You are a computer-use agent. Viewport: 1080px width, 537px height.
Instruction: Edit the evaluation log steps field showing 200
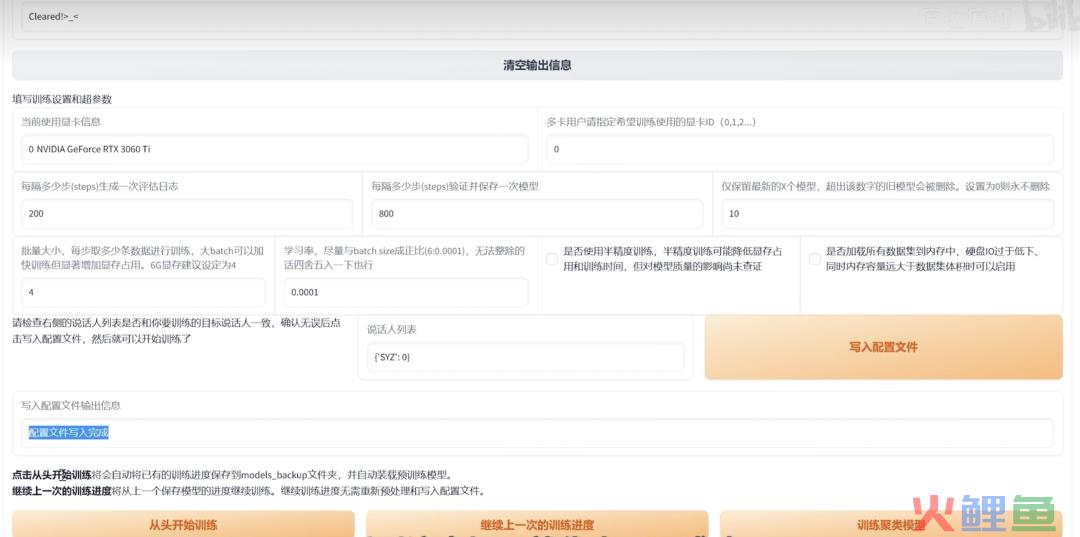(187, 213)
